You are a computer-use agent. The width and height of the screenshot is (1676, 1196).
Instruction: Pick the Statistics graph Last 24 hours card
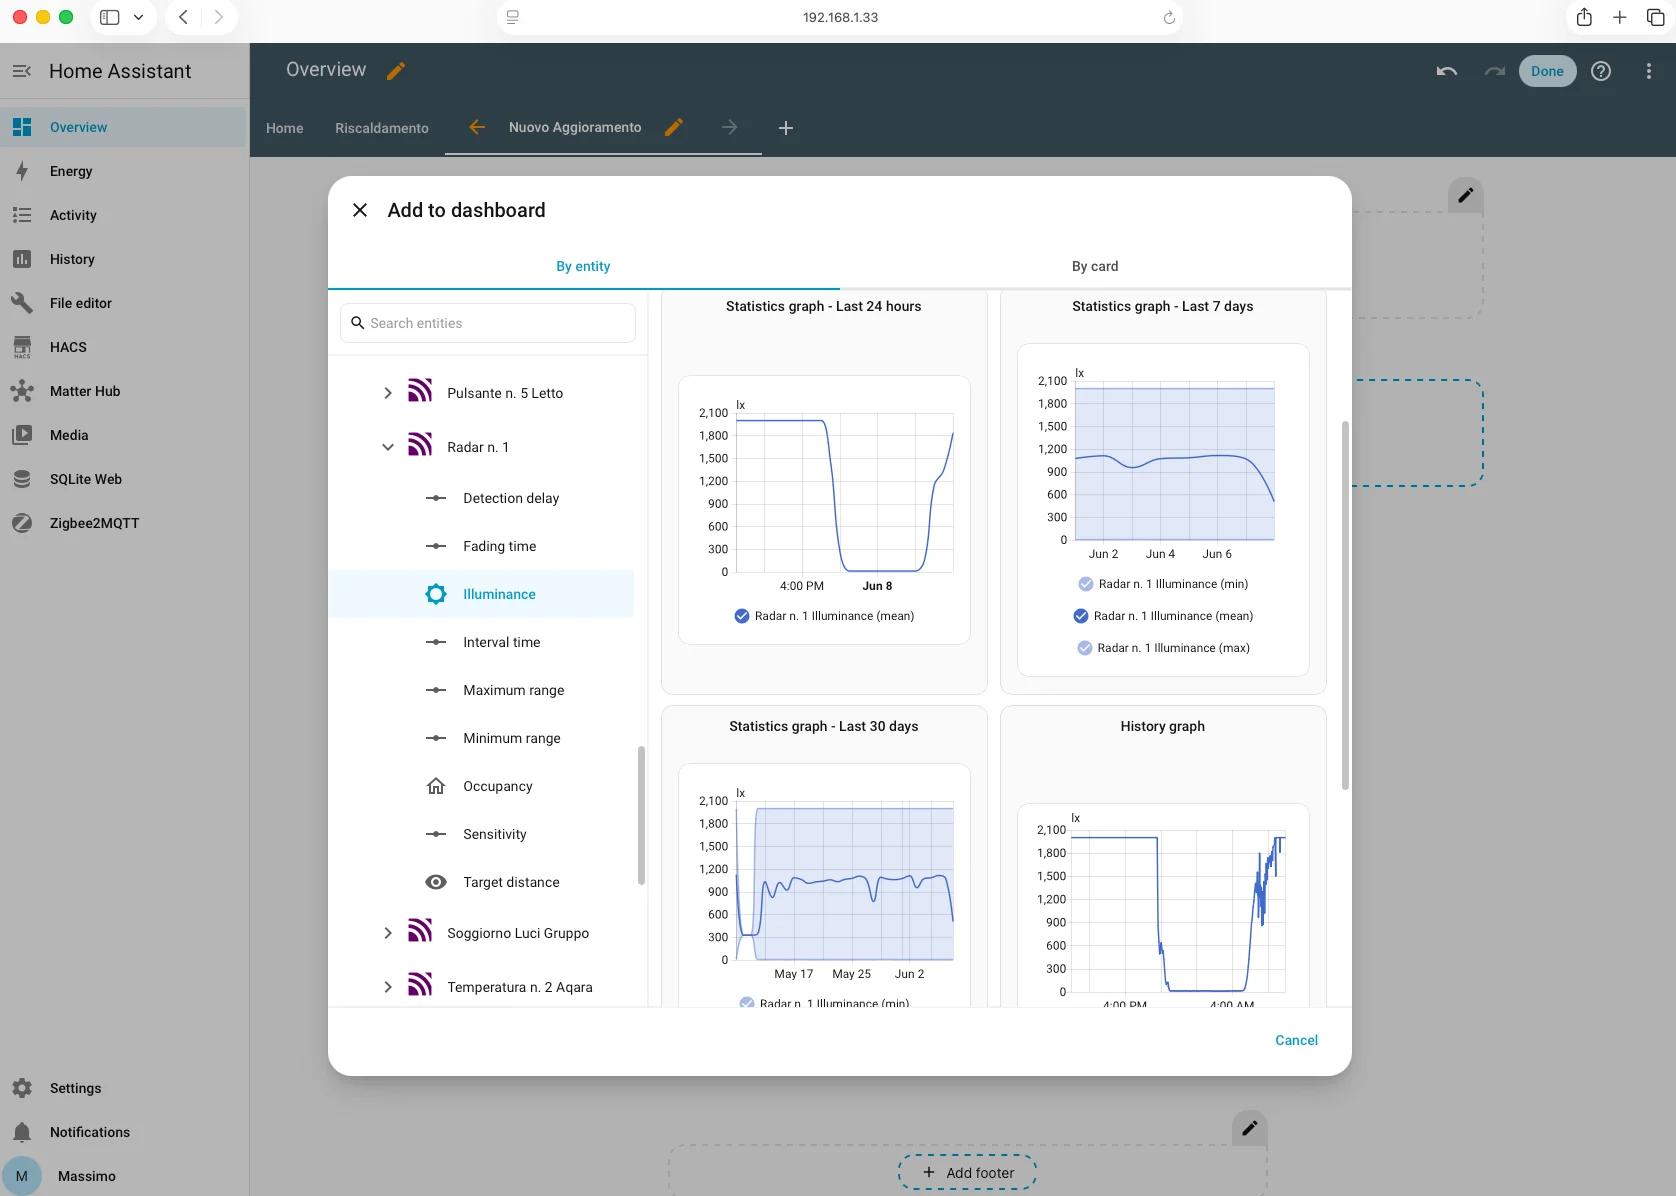[824, 492]
